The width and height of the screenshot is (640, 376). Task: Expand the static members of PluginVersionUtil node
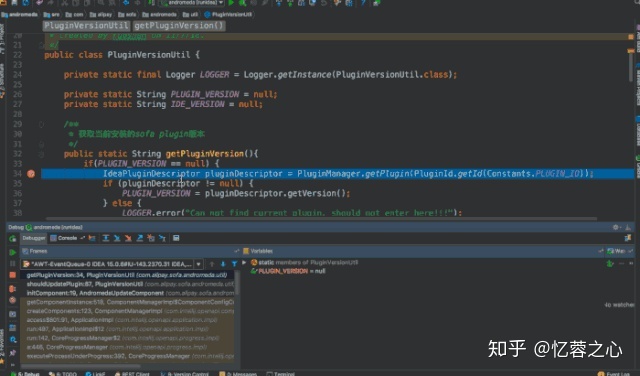(244, 263)
